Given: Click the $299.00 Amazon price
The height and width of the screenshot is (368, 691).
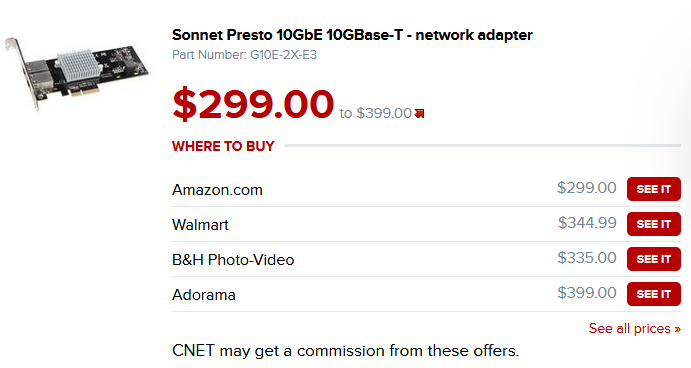Looking at the screenshot, I should 587,188.
